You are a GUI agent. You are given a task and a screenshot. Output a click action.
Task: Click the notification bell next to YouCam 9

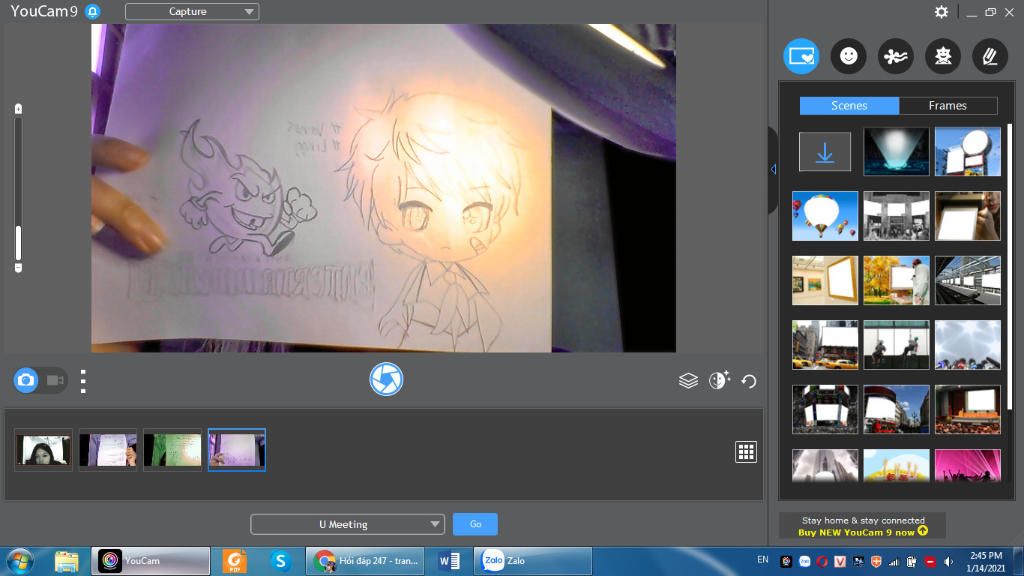tap(93, 12)
